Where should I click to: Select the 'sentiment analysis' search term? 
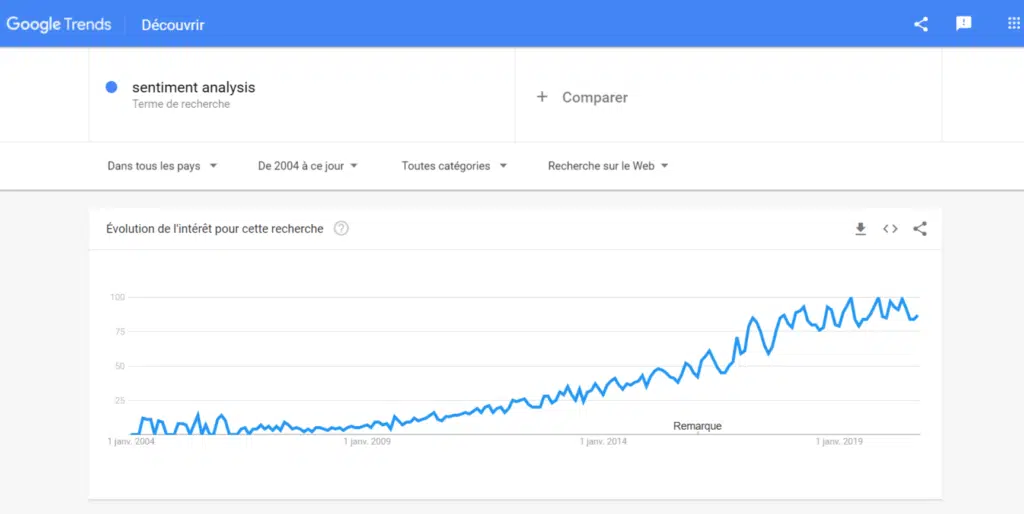pyautogui.click(x=193, y=88)
